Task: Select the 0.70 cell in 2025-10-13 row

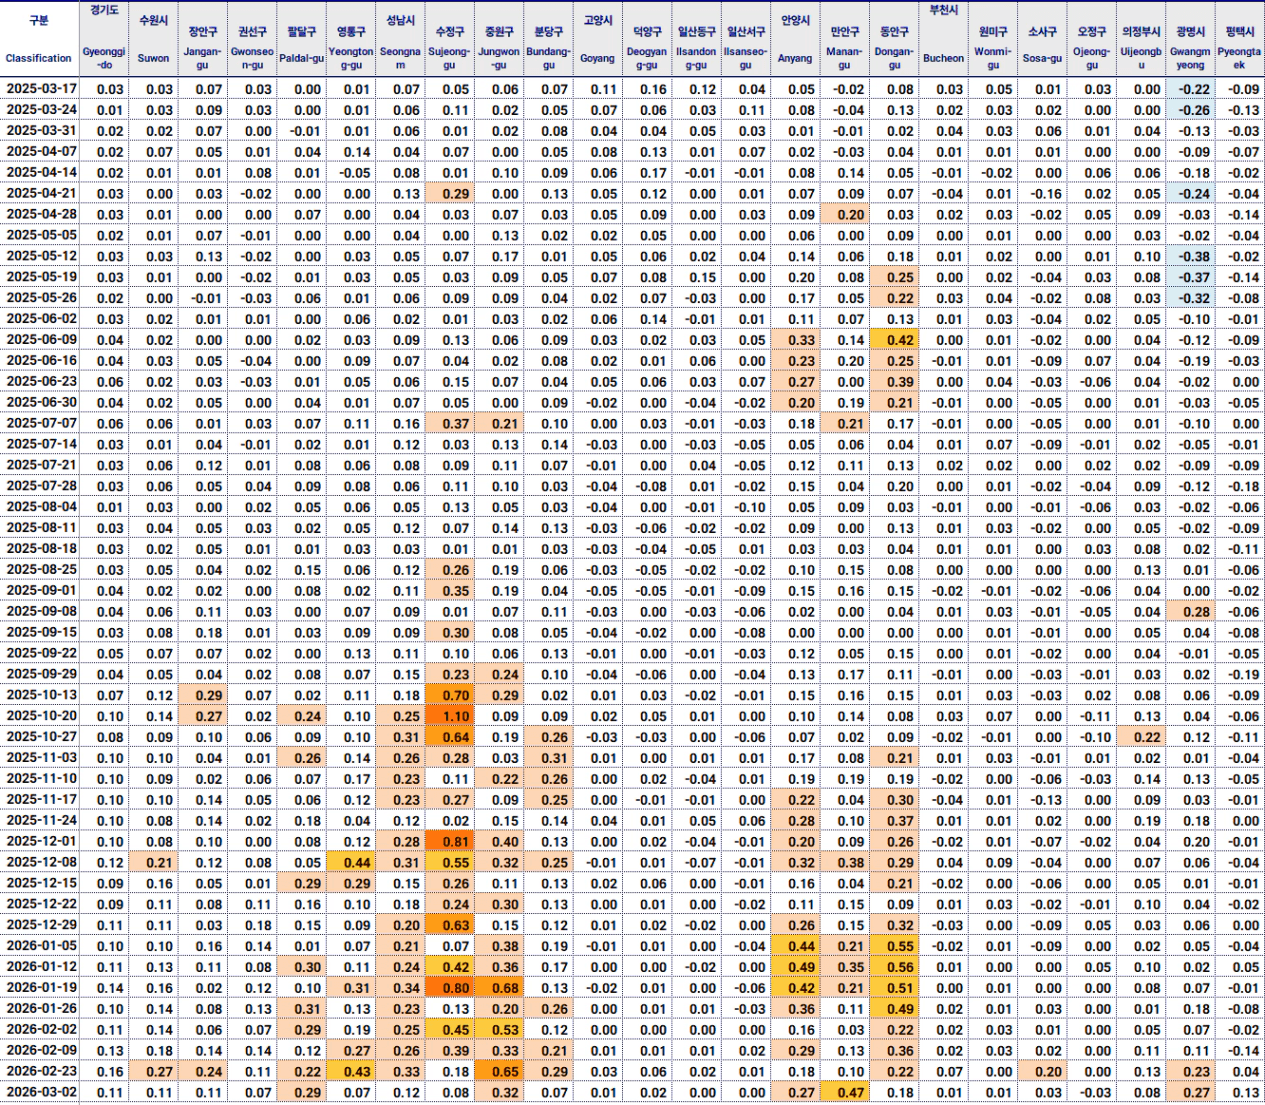Action: click(x=449, y=695)
